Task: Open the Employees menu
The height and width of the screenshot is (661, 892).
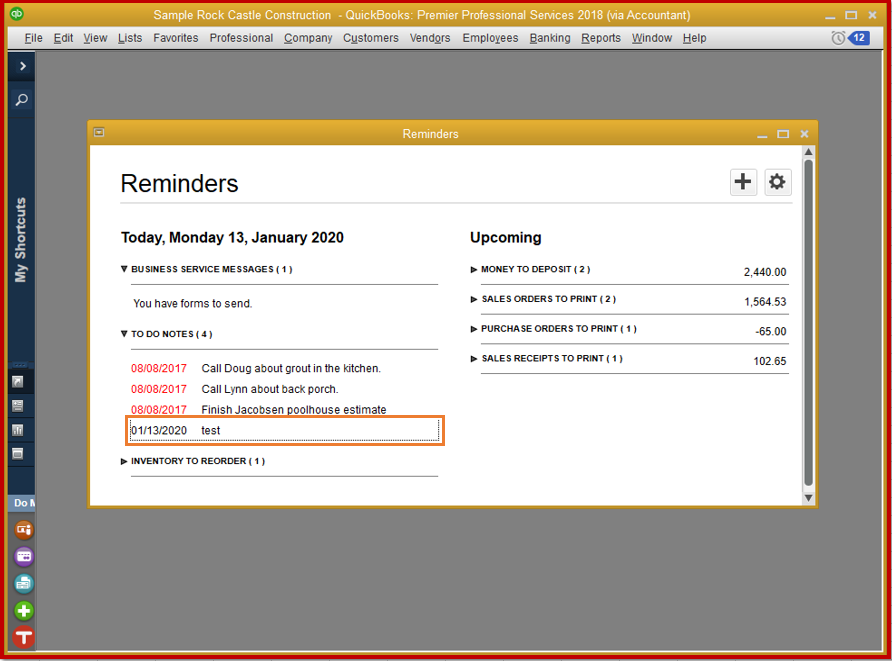Action: tap(490, 38)
